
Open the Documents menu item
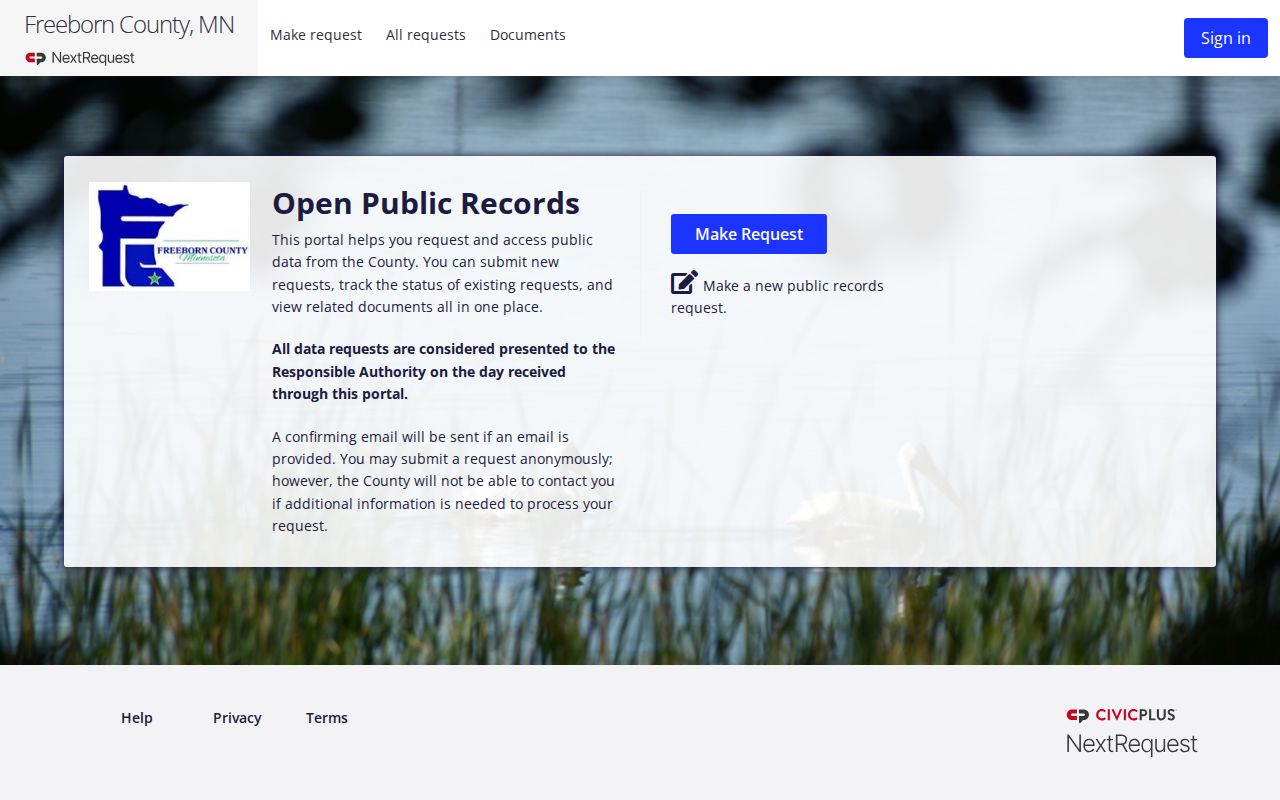(528, 35)
